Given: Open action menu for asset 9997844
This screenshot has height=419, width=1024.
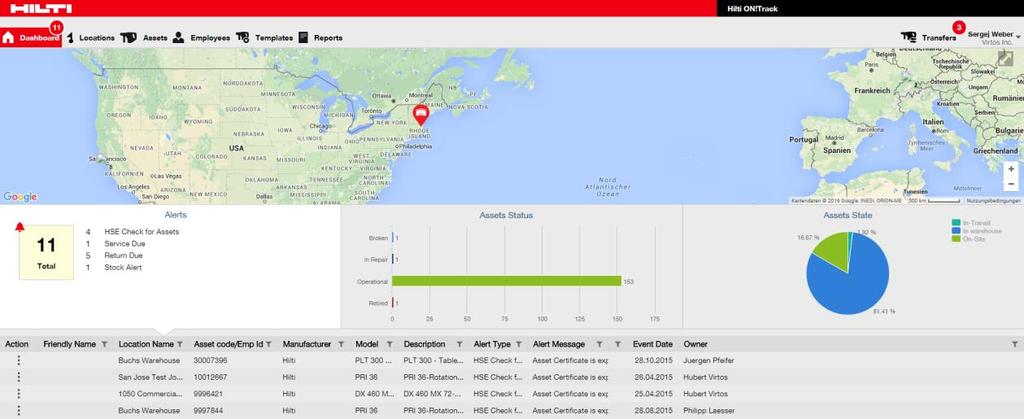Looking at the screenshot, I should (18, 411).
